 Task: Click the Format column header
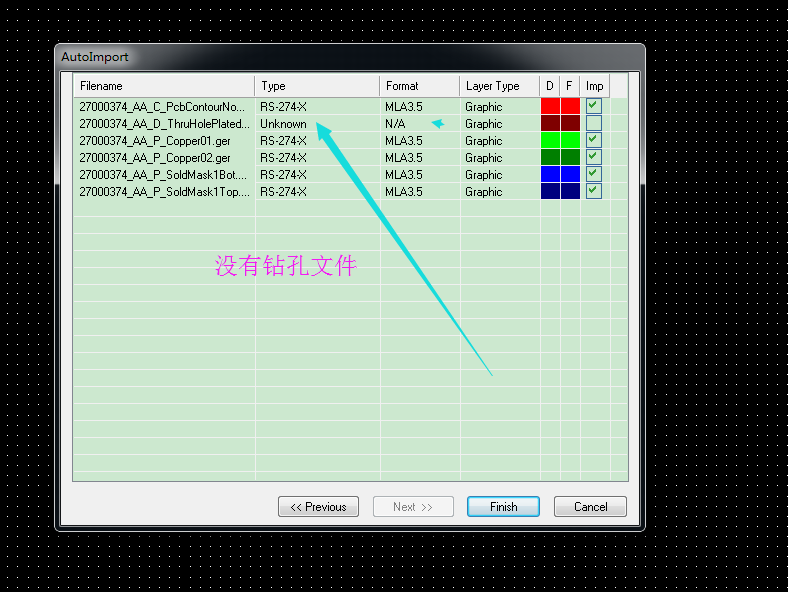(419, 86)
